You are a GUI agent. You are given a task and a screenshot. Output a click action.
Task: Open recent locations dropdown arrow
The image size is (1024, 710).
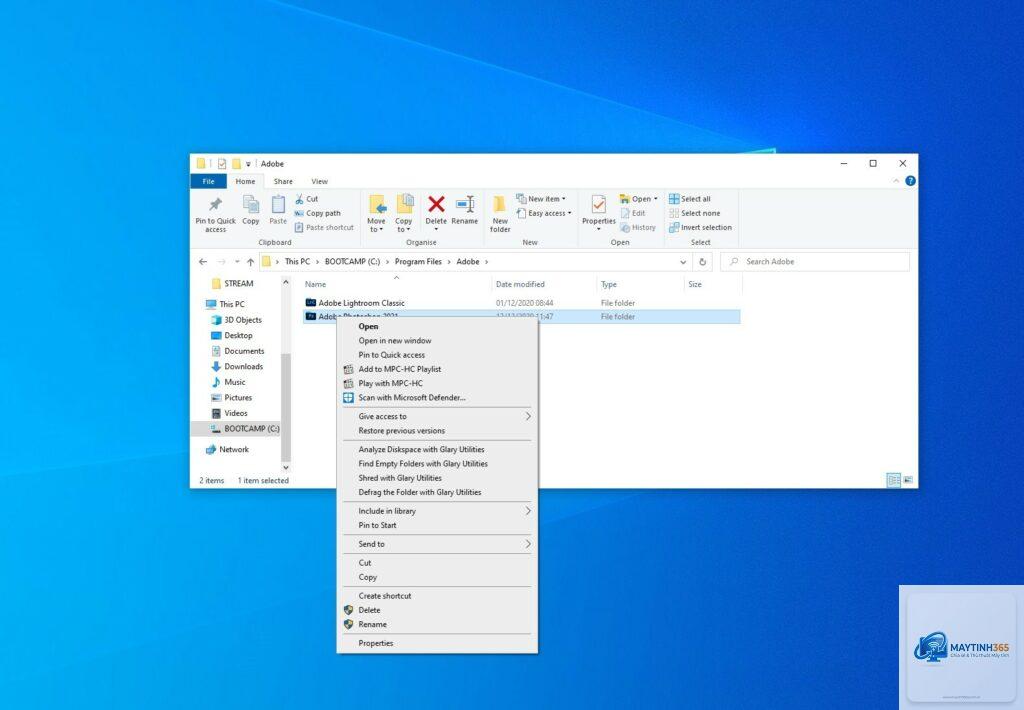coord(237,261)
